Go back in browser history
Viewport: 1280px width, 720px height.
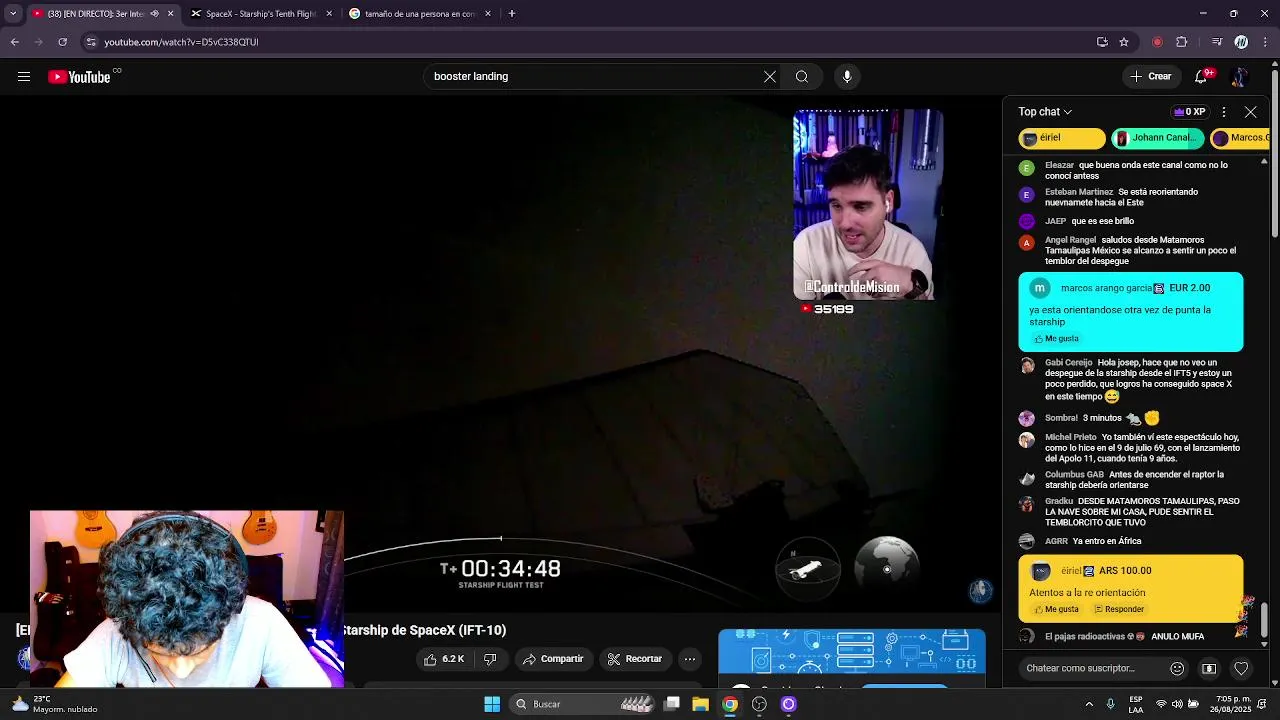coord(15,42)
